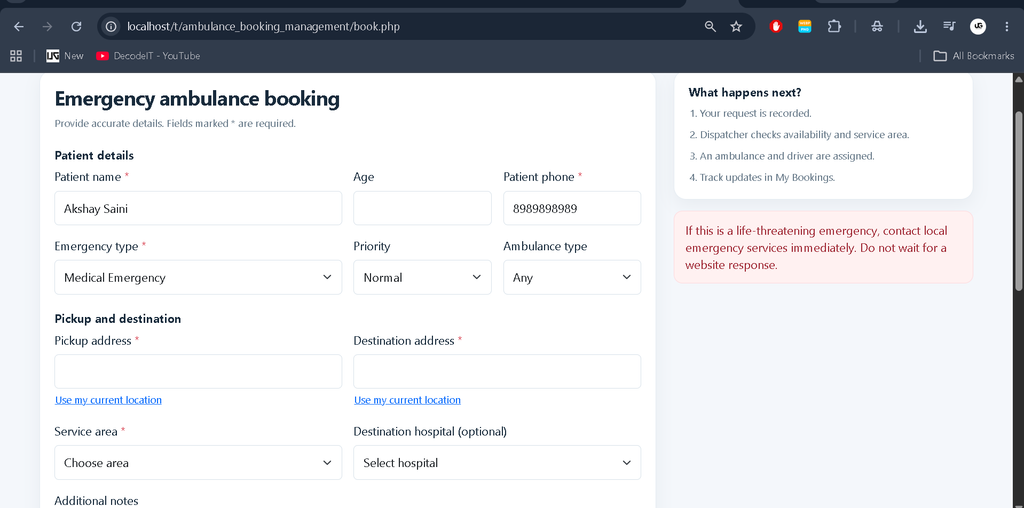This screenshot has height=508, width=1024.
Task: Click Use my current location under Pickup address
Action: (108, 400)
